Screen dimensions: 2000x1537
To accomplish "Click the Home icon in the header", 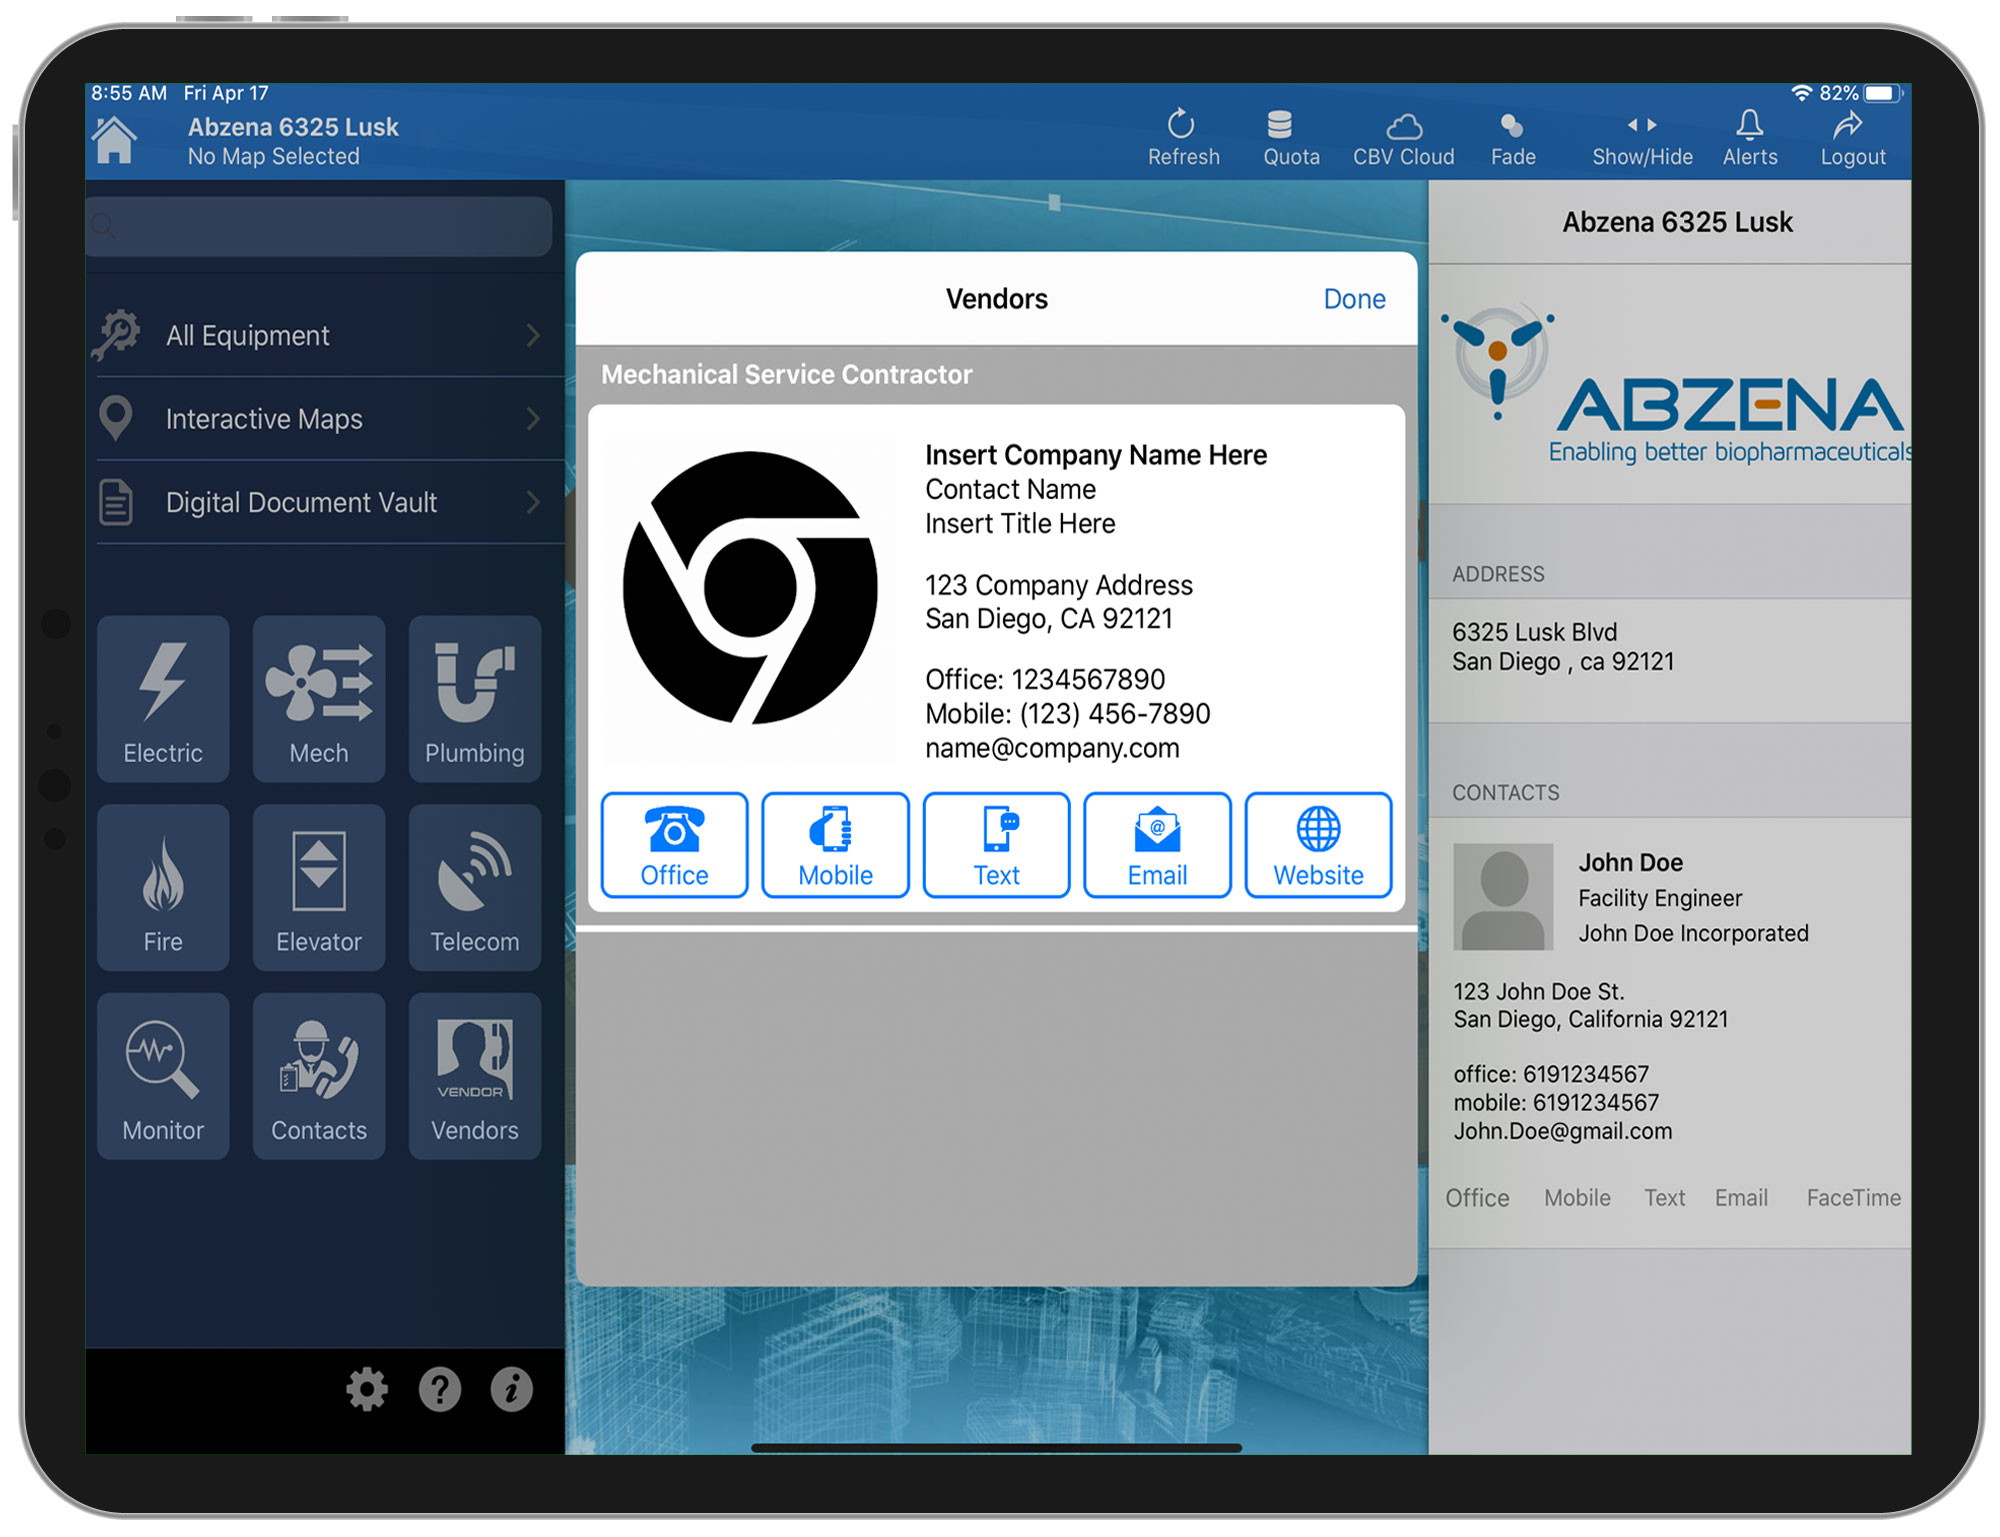I will coord(115,140).
